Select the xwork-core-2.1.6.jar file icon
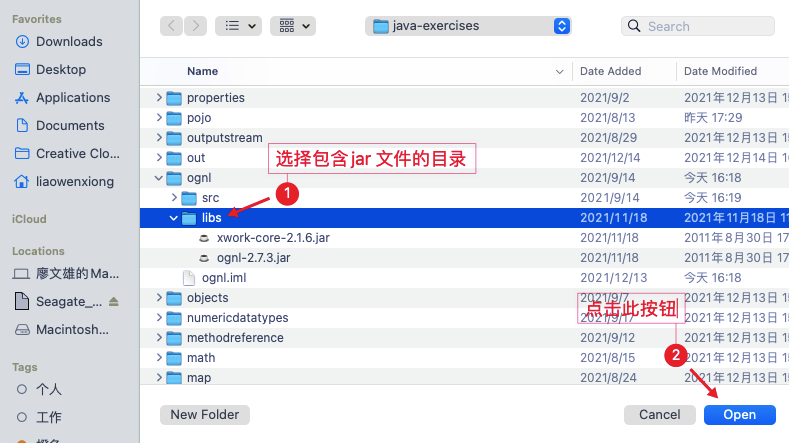This screenshot has height=443, width=789. [x=204, y=238]
